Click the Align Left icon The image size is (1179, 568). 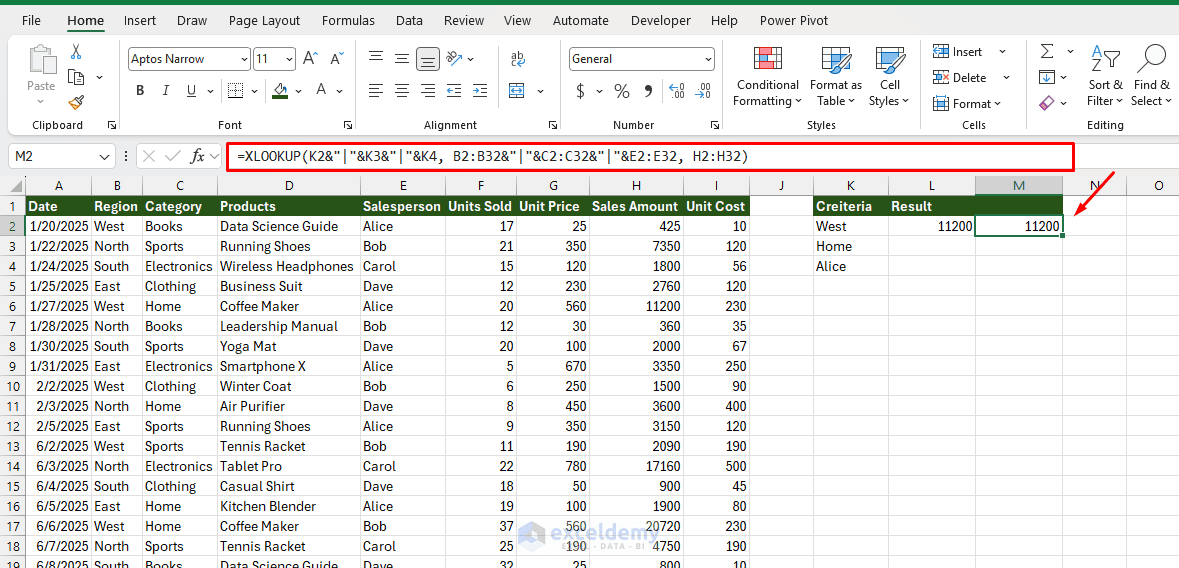tap(376, 90)
